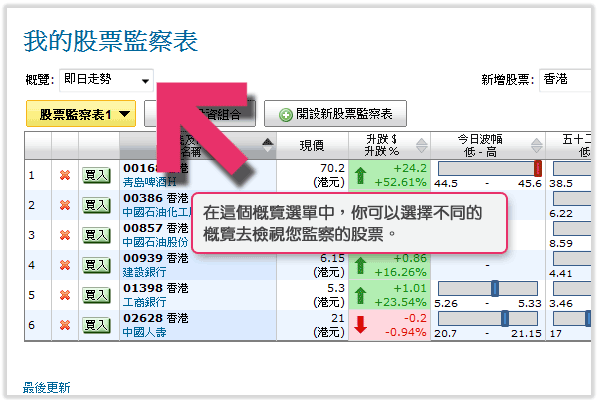Click 買入 button for 青島啤酒H
Screen dimensions: 600x400
pyautogui.click(x=96, y=175)
